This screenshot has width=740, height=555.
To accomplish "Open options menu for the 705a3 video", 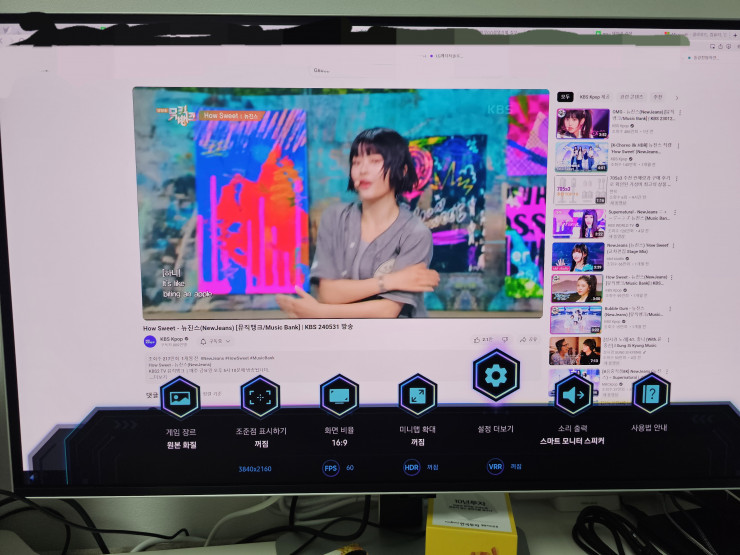I will tap(677, 179).
